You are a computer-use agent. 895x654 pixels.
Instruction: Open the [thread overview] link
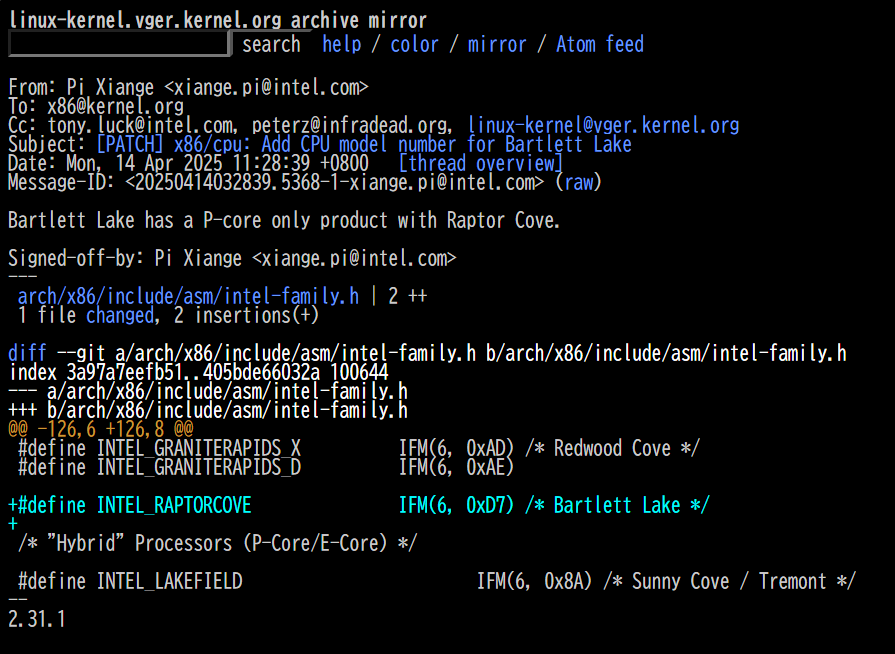coord(481,164)
